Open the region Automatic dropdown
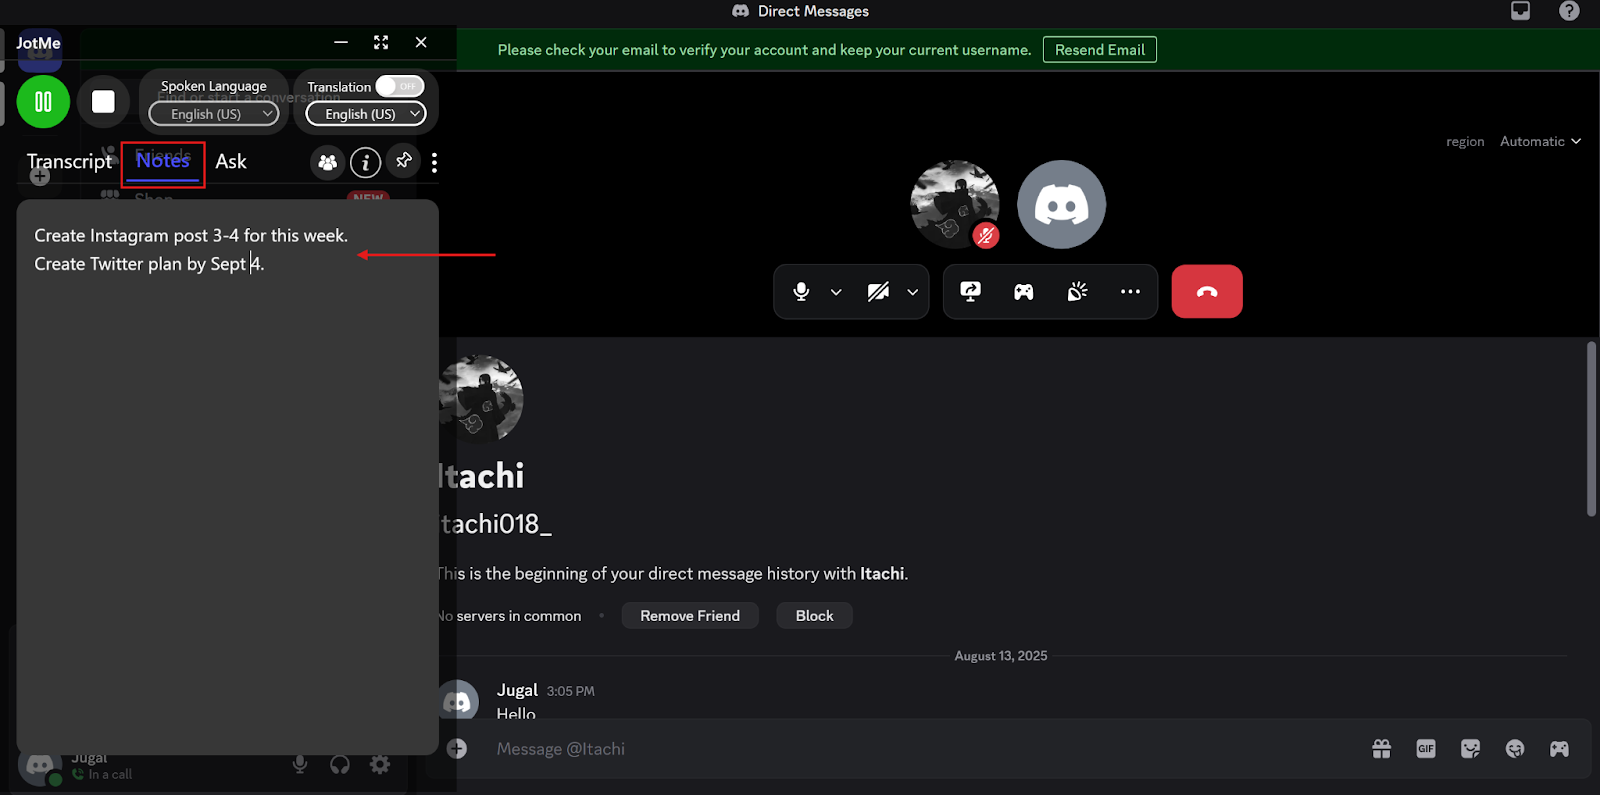The height and width of the screenshot is (795, 1600). pos(1540,142)
